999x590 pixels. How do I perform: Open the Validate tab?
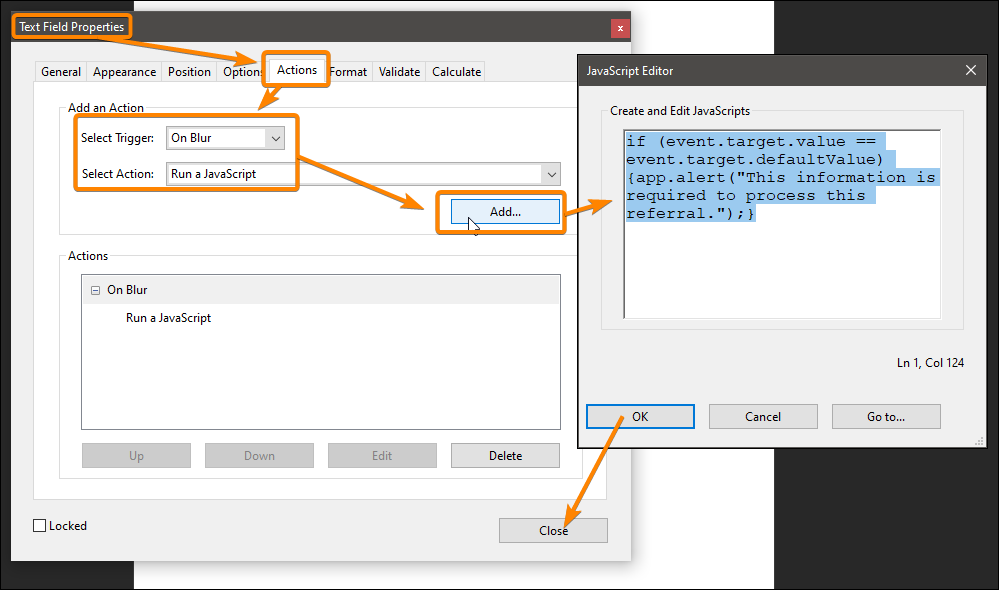399,71
